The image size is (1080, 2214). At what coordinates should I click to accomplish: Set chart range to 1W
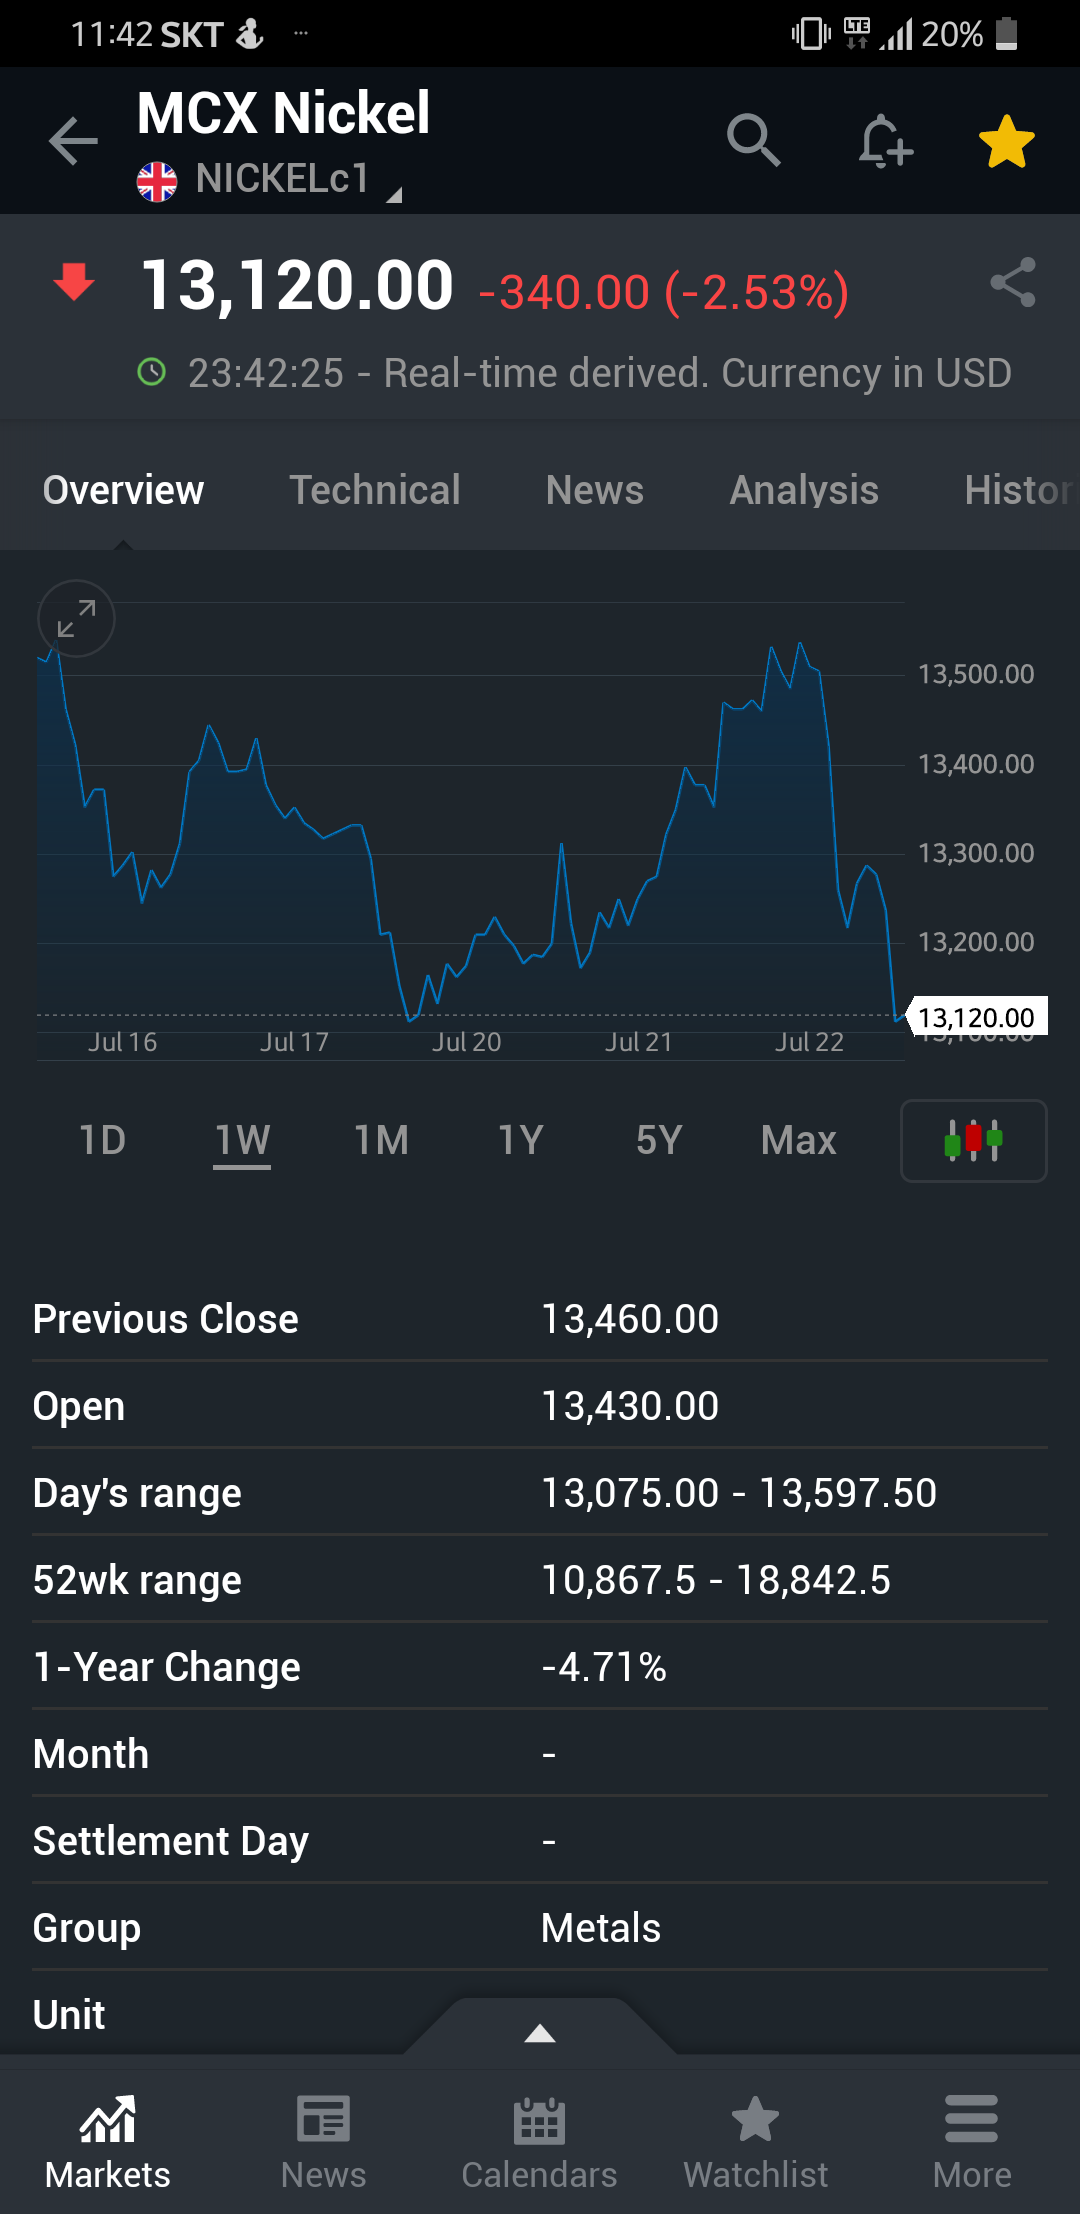click(242, 1140)
